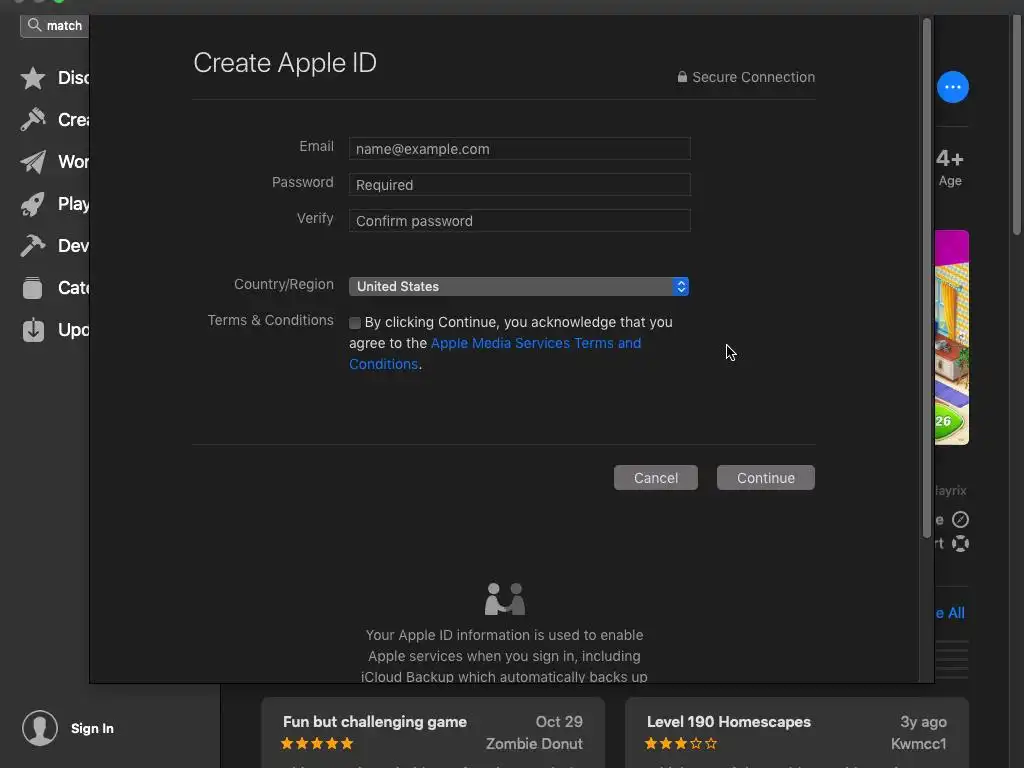The height and width of the screenshot is (768, 1024).
Task: Click the main window scrollbar at right
Action: click(x=1016, y=124)
